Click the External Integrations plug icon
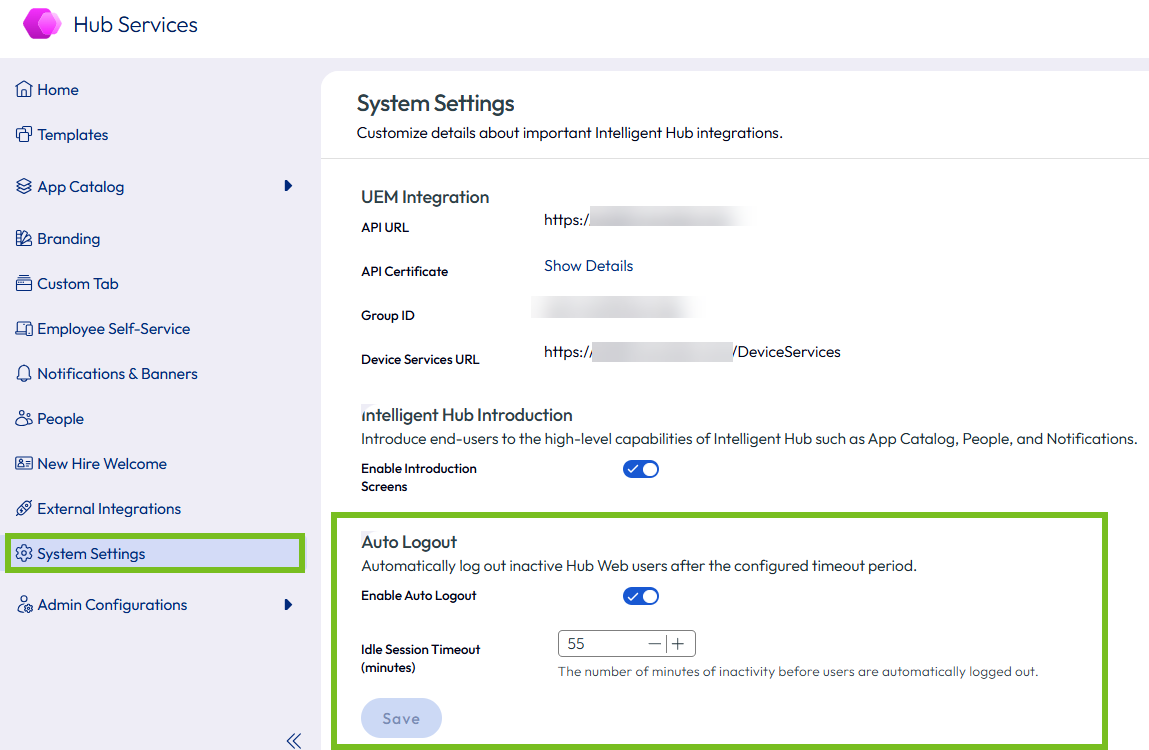 (x=24, y=508)
